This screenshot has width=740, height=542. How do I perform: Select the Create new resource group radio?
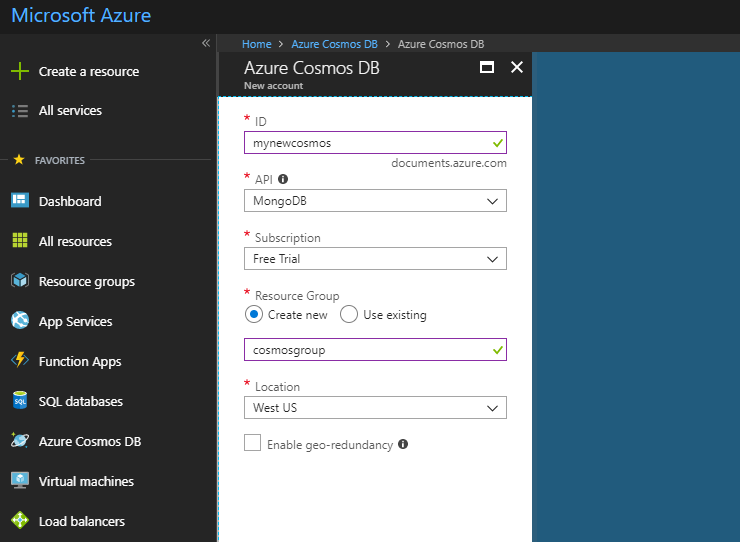pyautogui.click(x=254, y=314)
